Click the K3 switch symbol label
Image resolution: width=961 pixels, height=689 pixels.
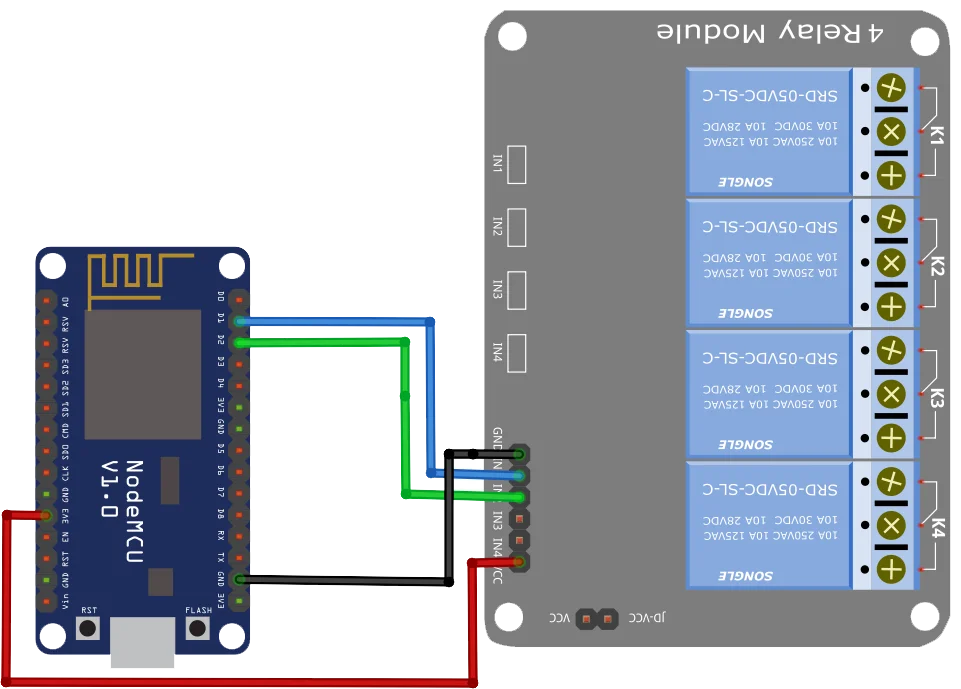pos(936,397)
